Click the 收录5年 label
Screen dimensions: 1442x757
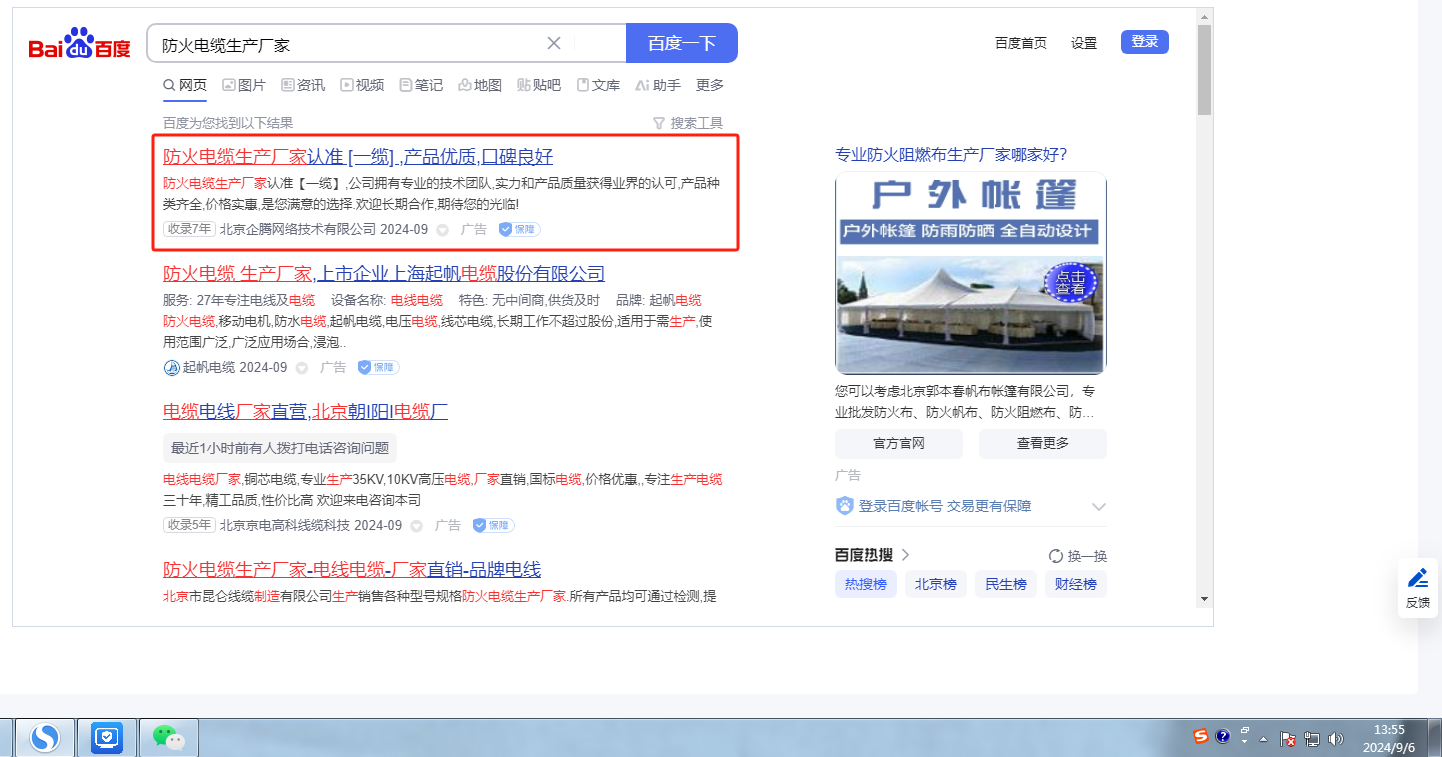tap(189, 525)
